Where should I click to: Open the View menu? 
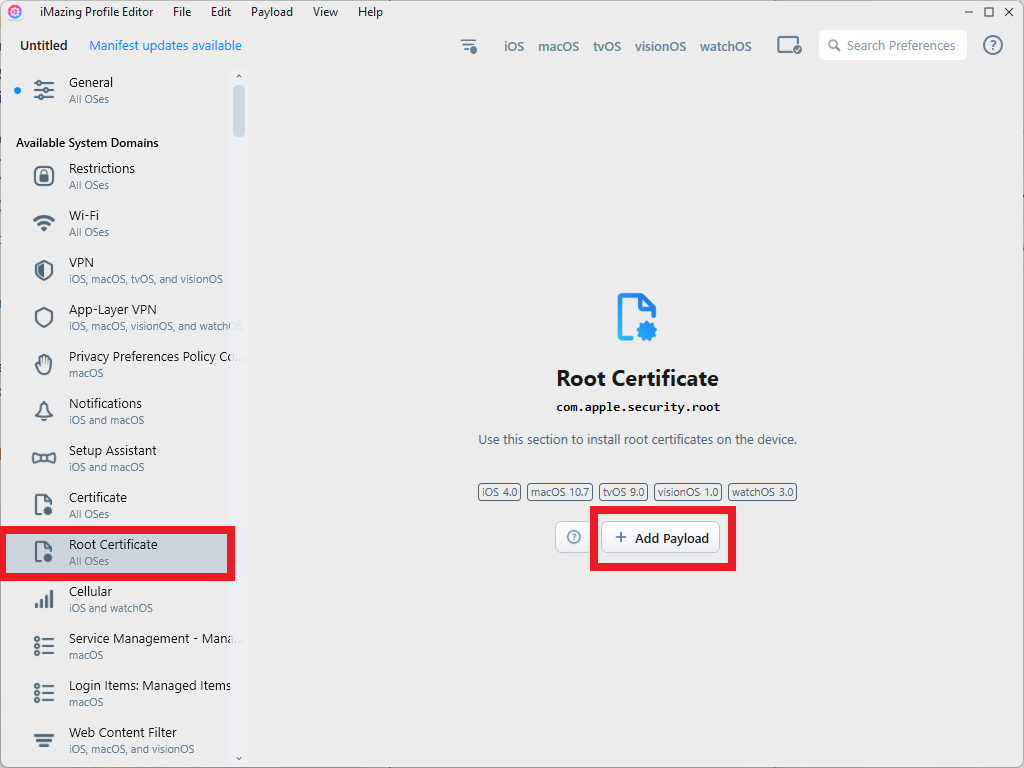(x=325, y=12)
